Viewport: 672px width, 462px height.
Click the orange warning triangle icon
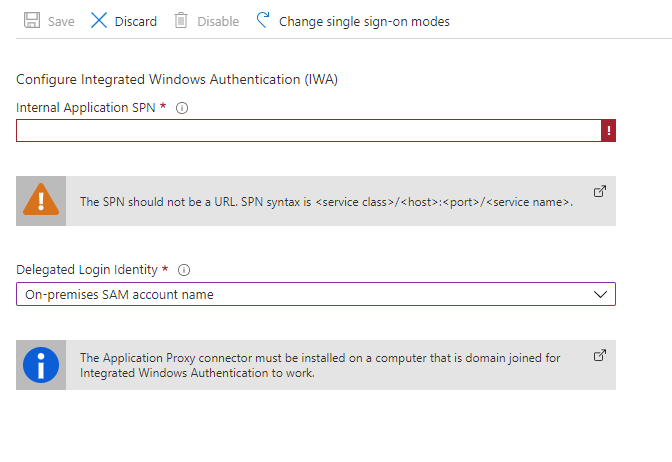(41, 201)
